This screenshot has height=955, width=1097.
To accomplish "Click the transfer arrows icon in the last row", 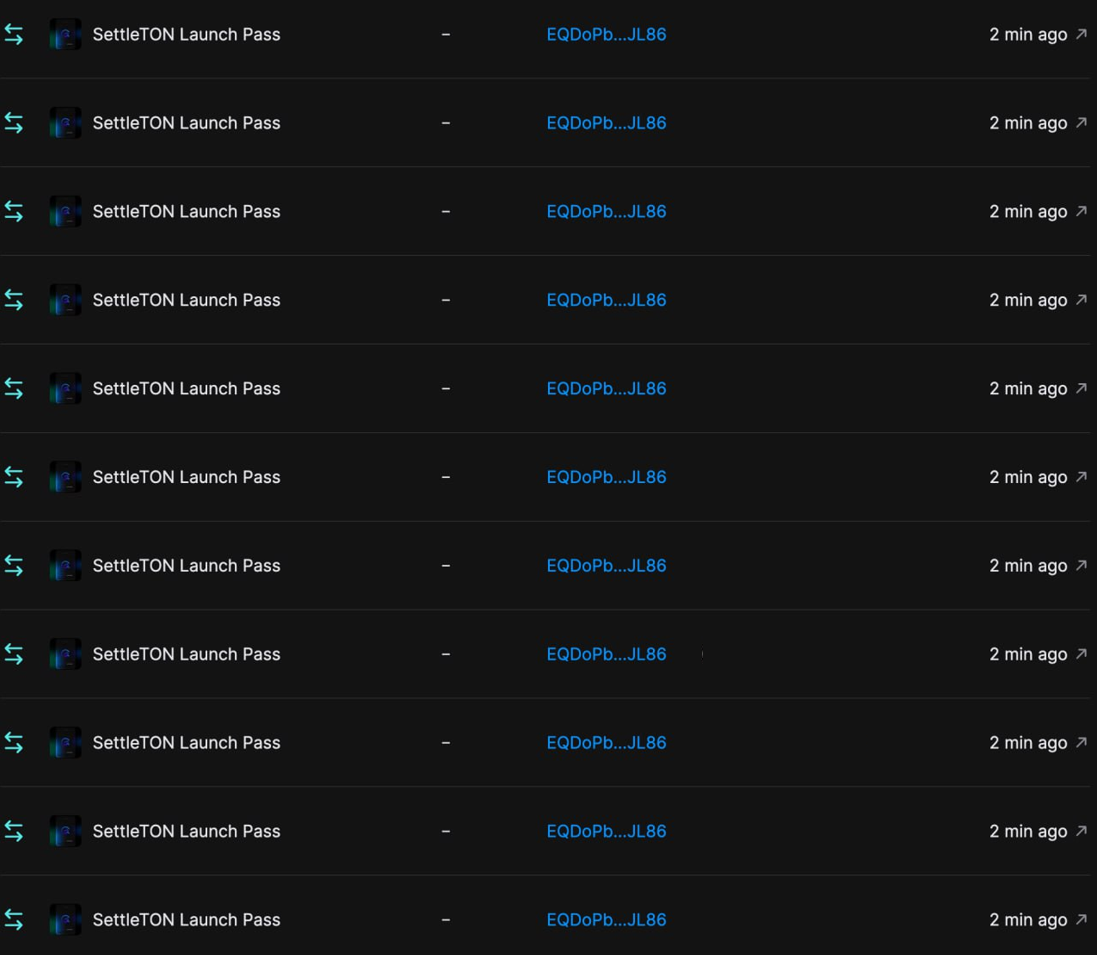I will (x=14, y=919).
